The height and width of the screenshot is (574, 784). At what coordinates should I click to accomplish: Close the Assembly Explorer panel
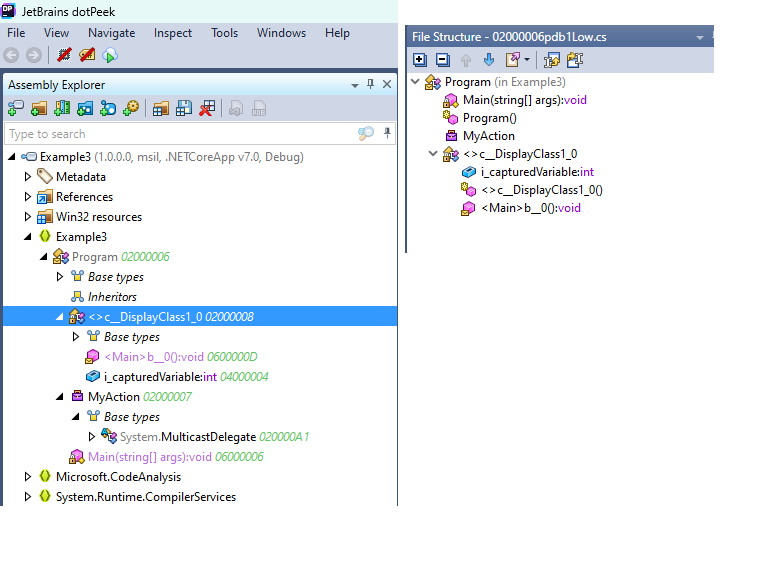(x=387, y=84)
